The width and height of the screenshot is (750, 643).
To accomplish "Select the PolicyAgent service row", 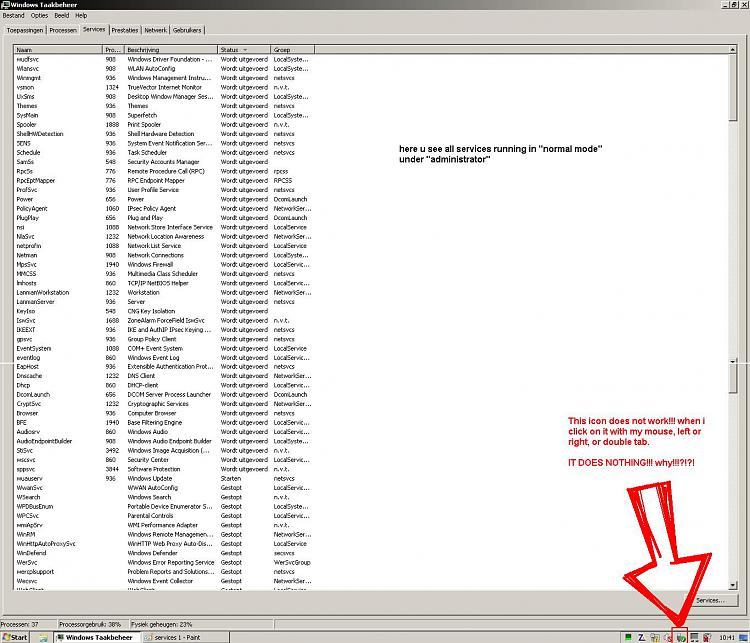I will [x=164, y=209].
